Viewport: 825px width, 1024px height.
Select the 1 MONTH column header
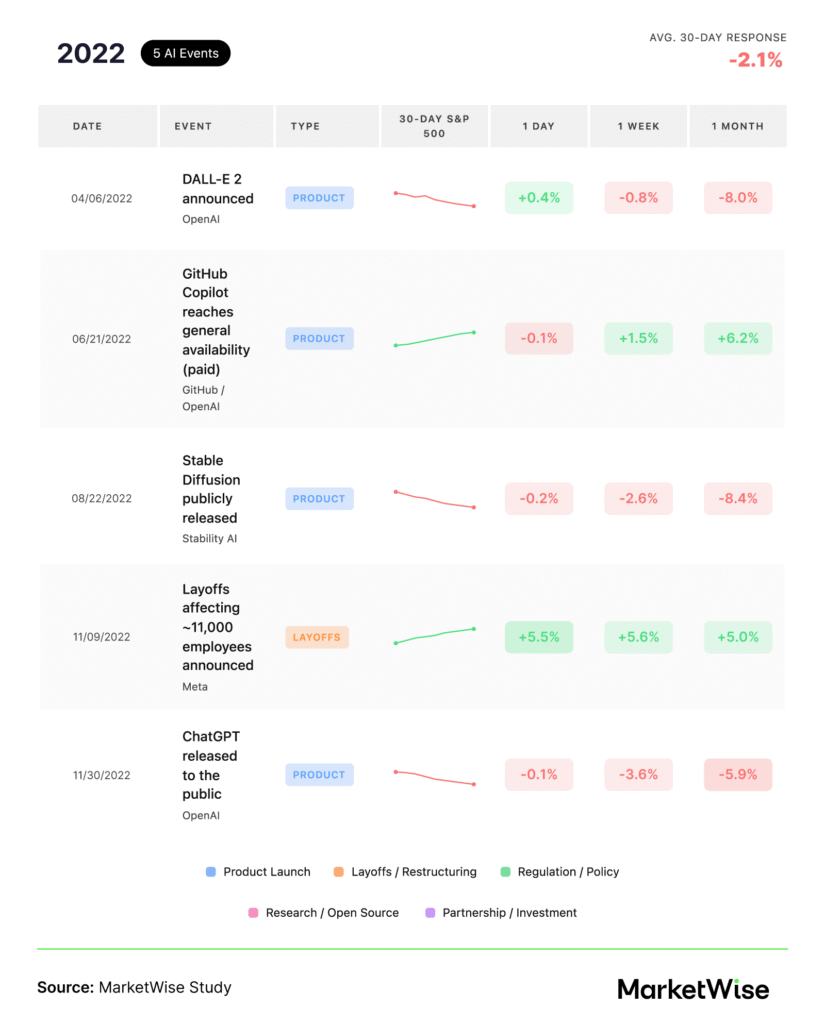(737, 126)
